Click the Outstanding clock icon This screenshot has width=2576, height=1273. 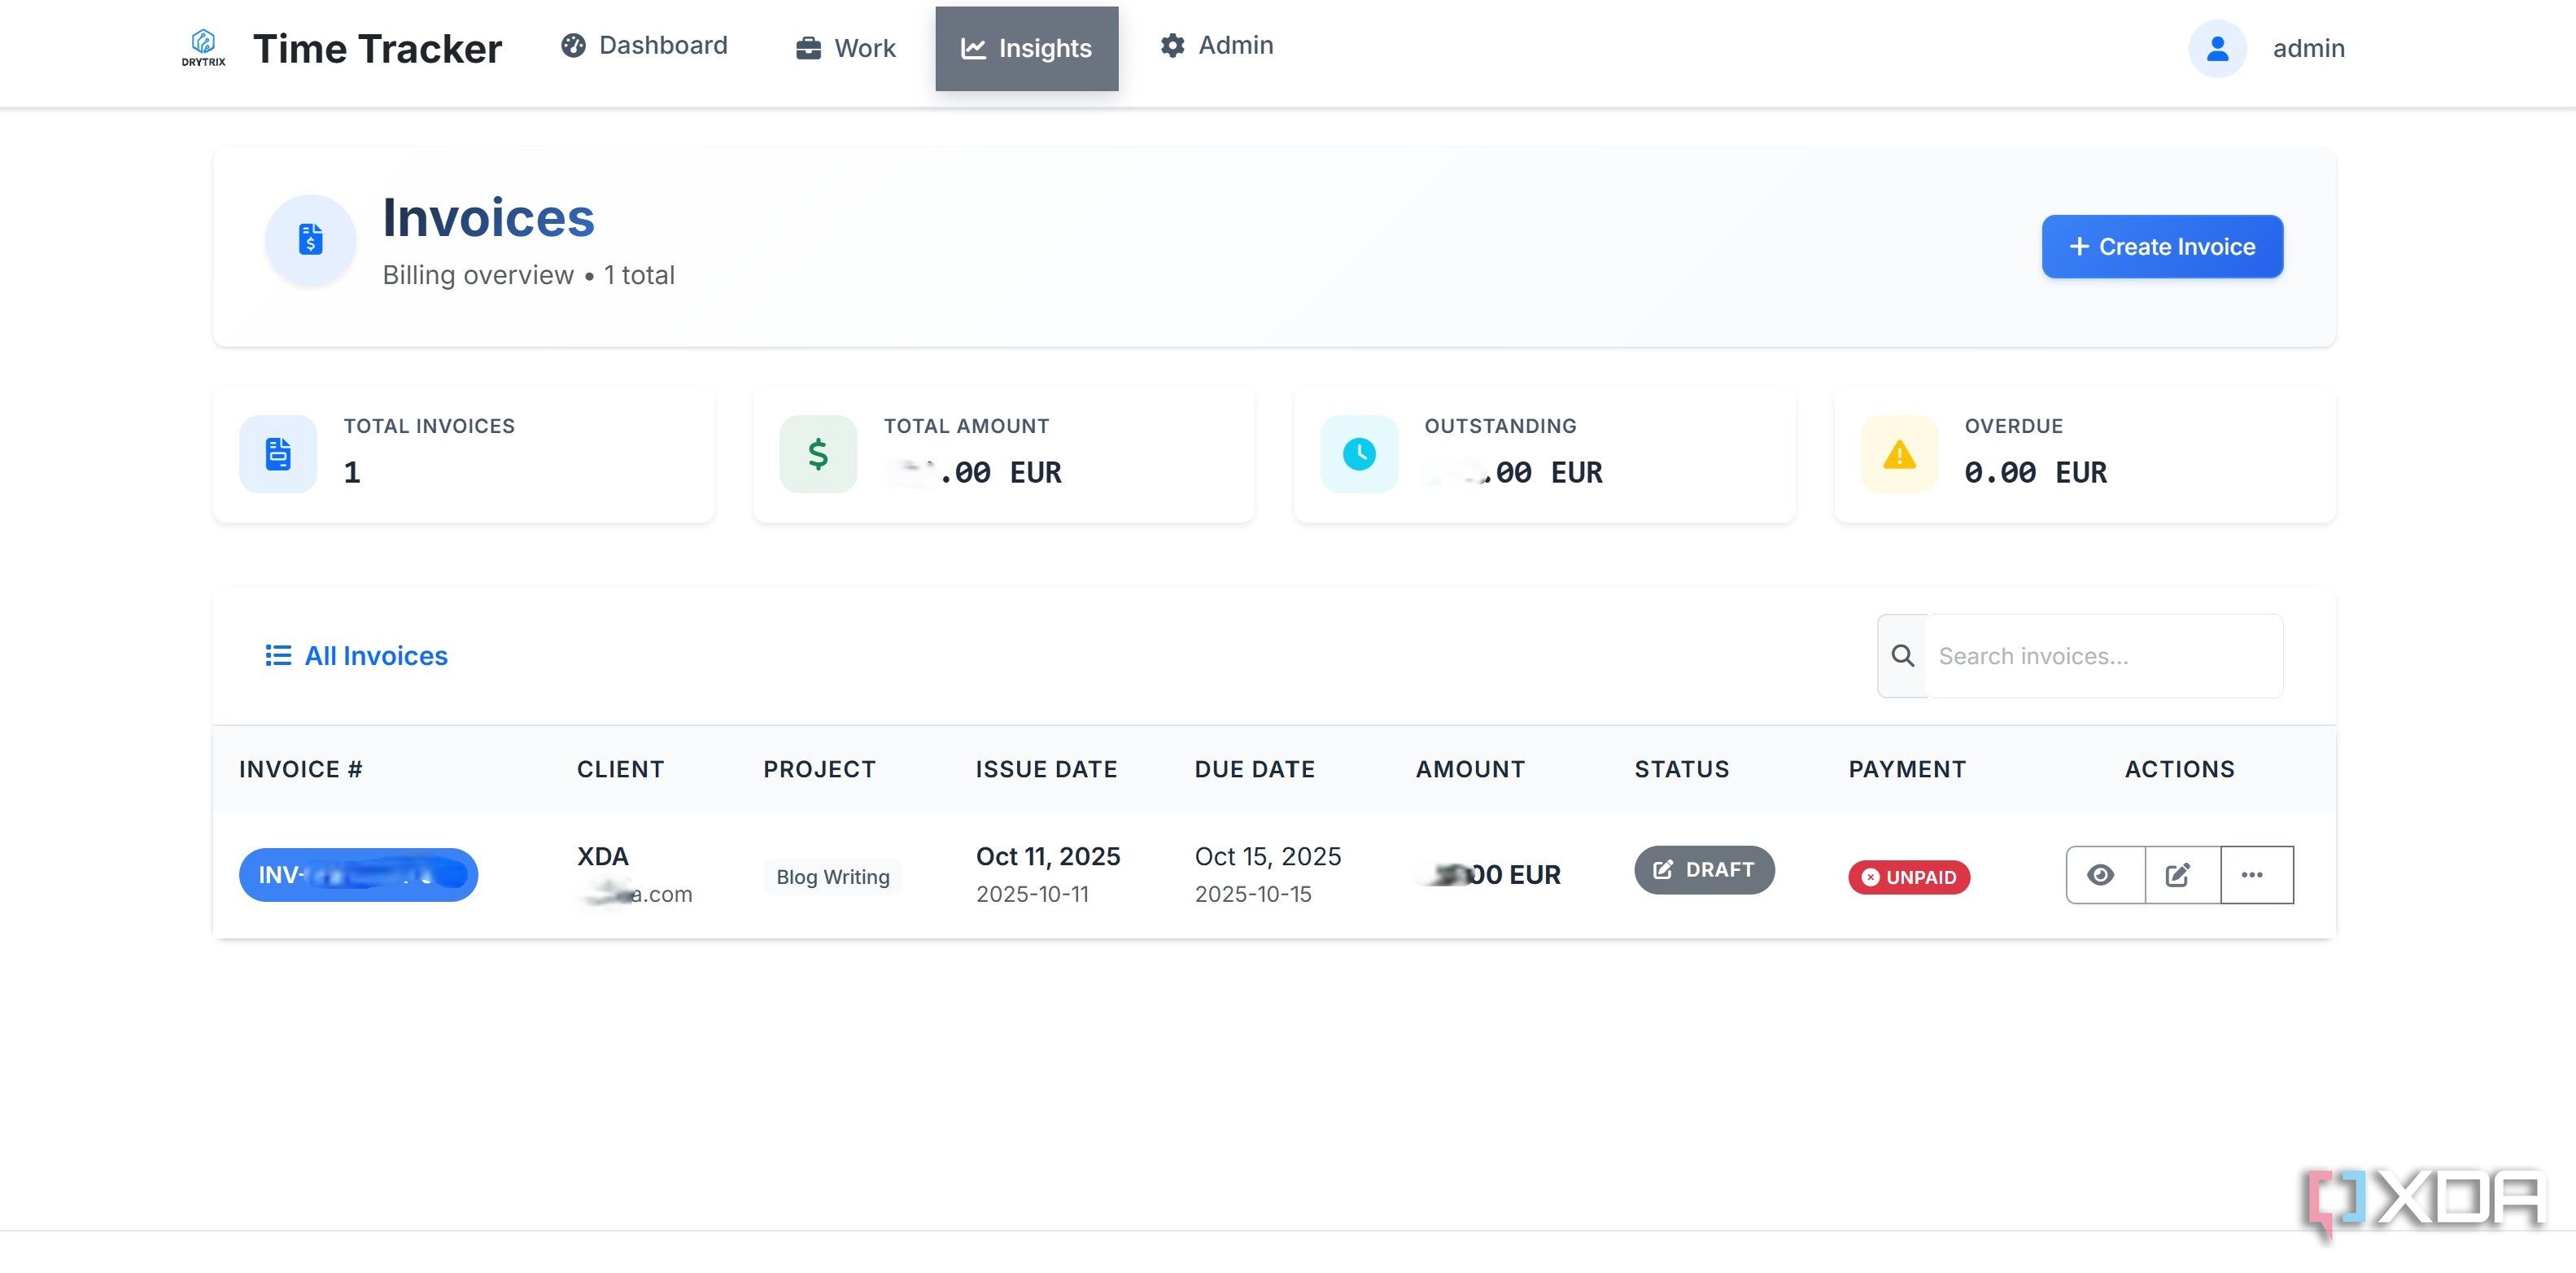point(1359,454)
